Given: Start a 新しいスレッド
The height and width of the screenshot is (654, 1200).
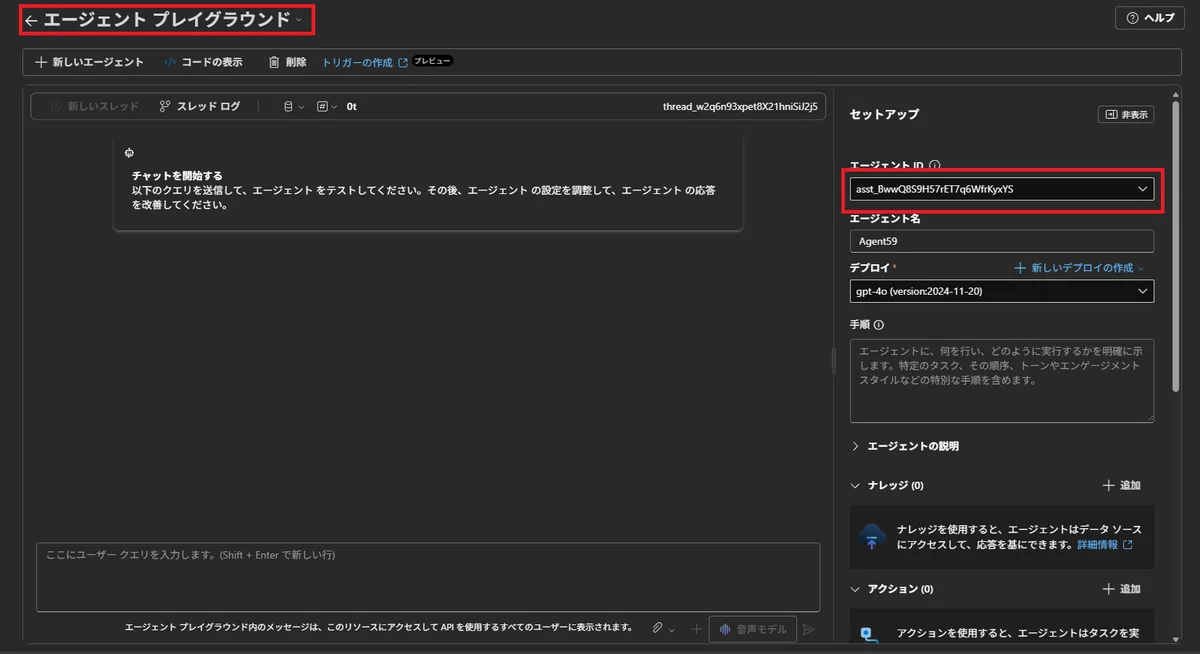Looking at the screenshot, I should click(95, 106).
